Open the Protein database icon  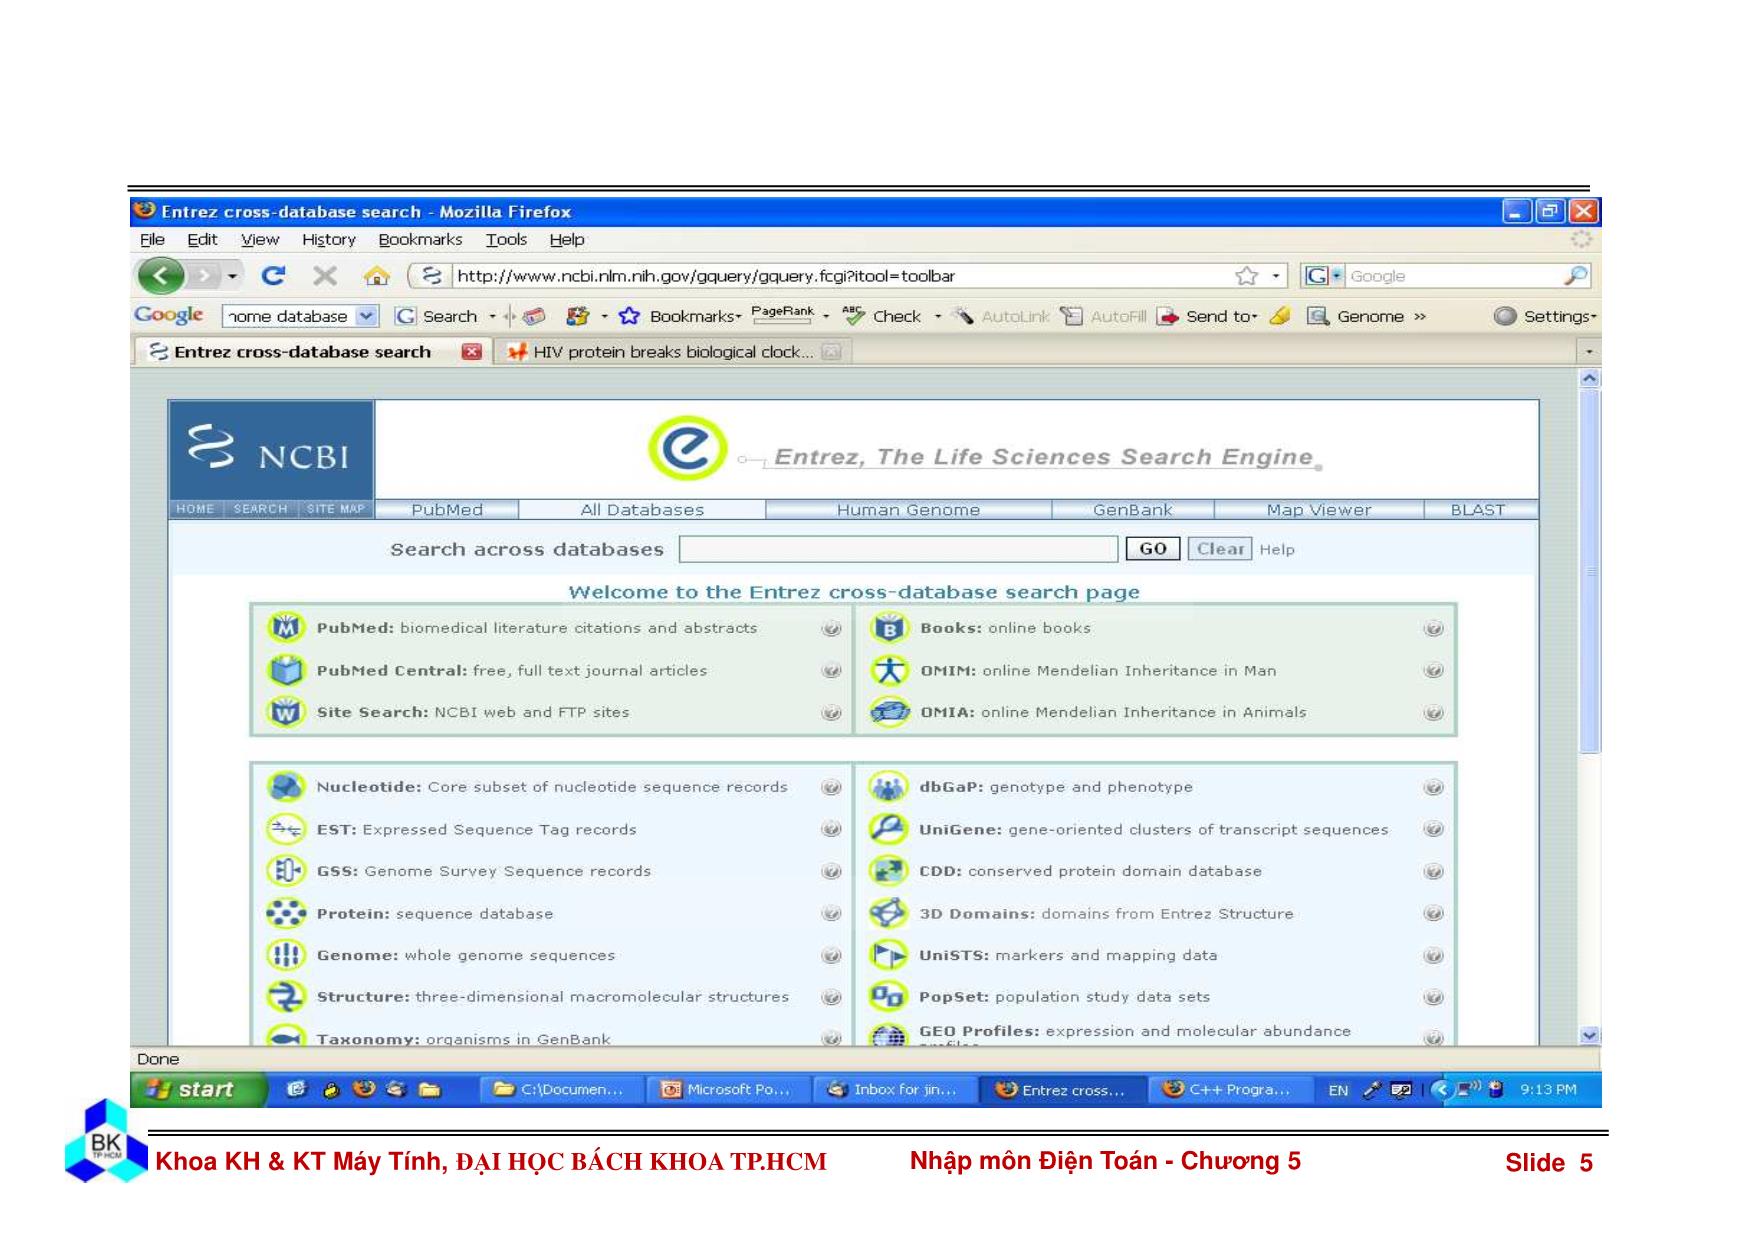(286, 913)
